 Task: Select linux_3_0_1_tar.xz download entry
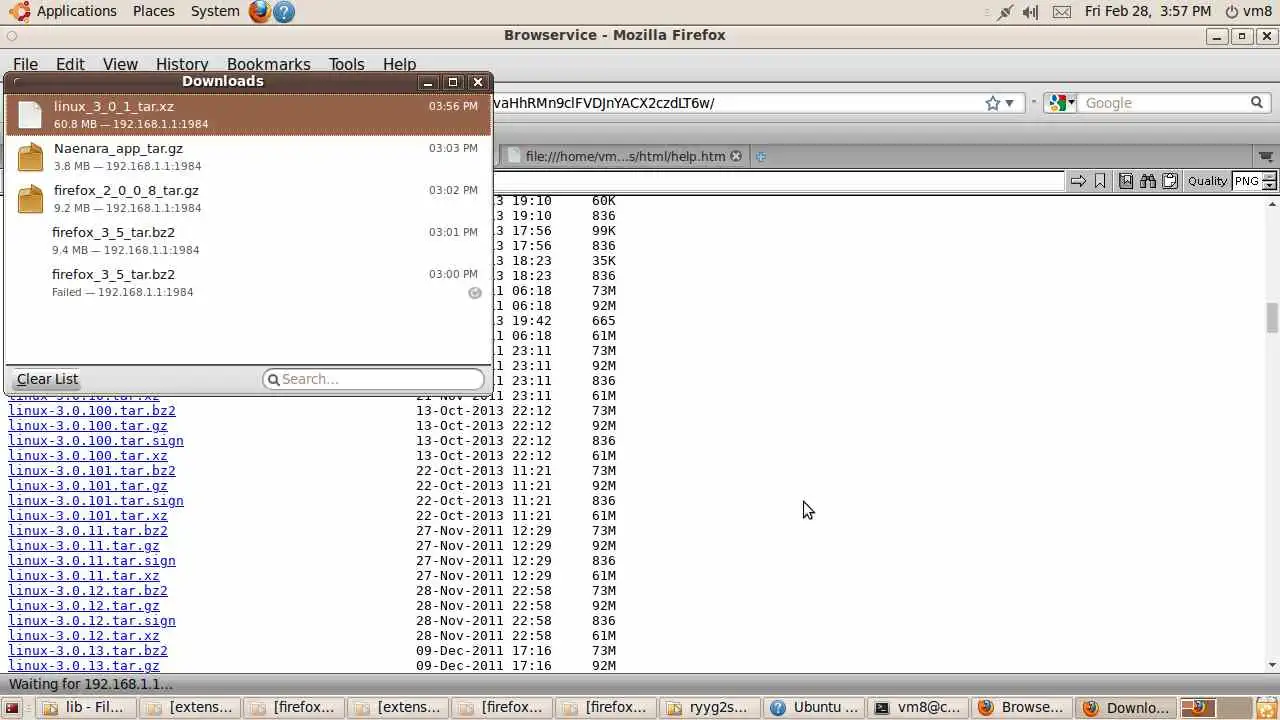click(248, 114)
